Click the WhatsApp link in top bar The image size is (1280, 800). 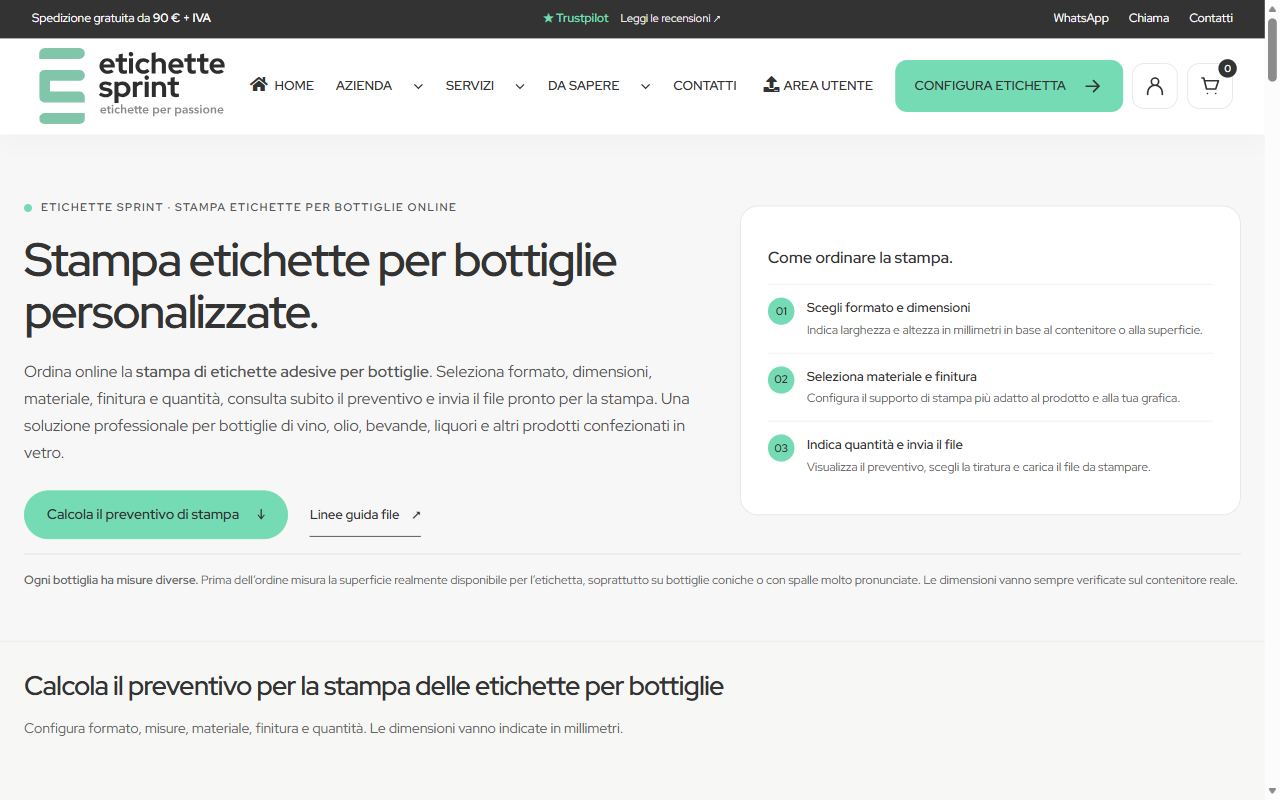[x=1081, y=18]
